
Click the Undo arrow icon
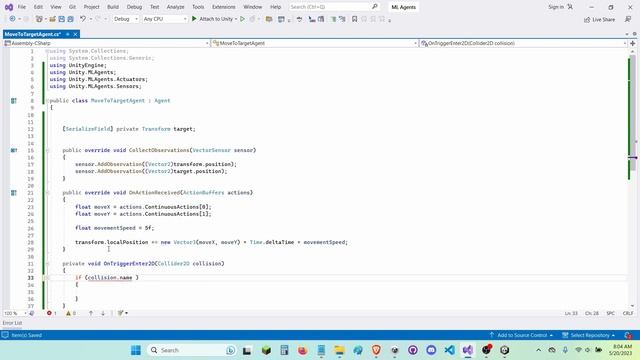pos(83,19)
